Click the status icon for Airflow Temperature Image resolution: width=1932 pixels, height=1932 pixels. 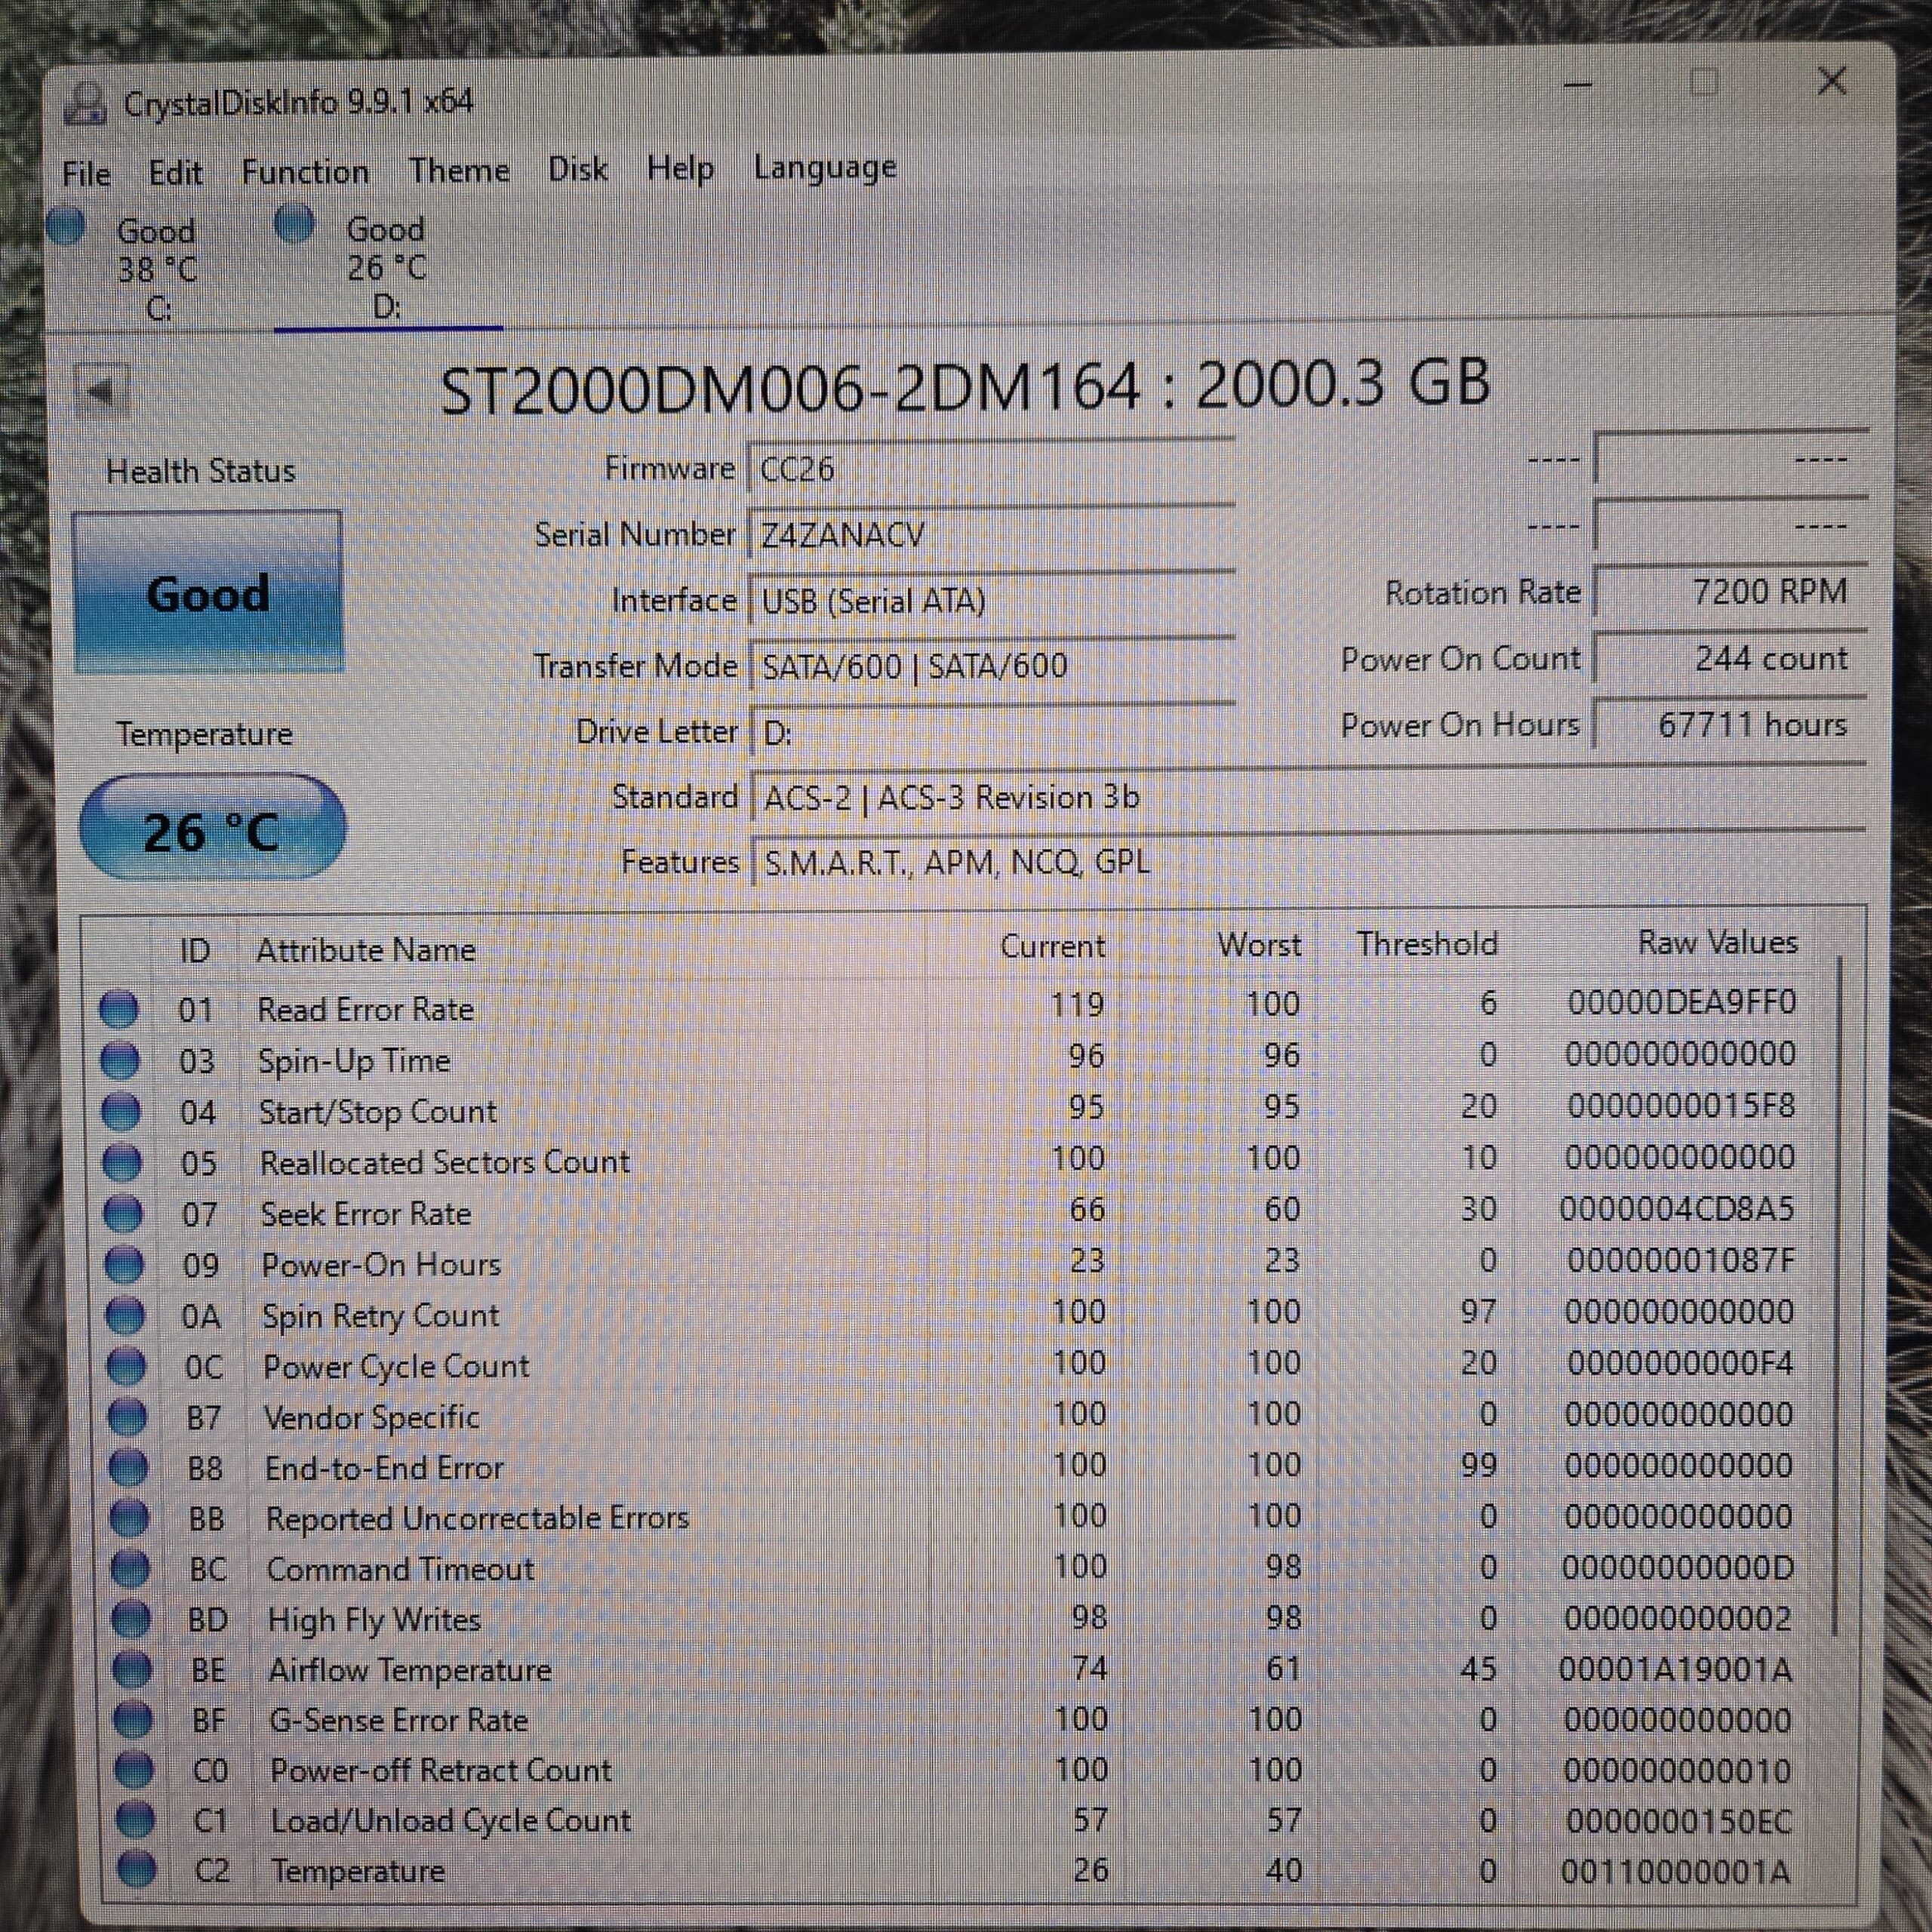pos(132,1668)
